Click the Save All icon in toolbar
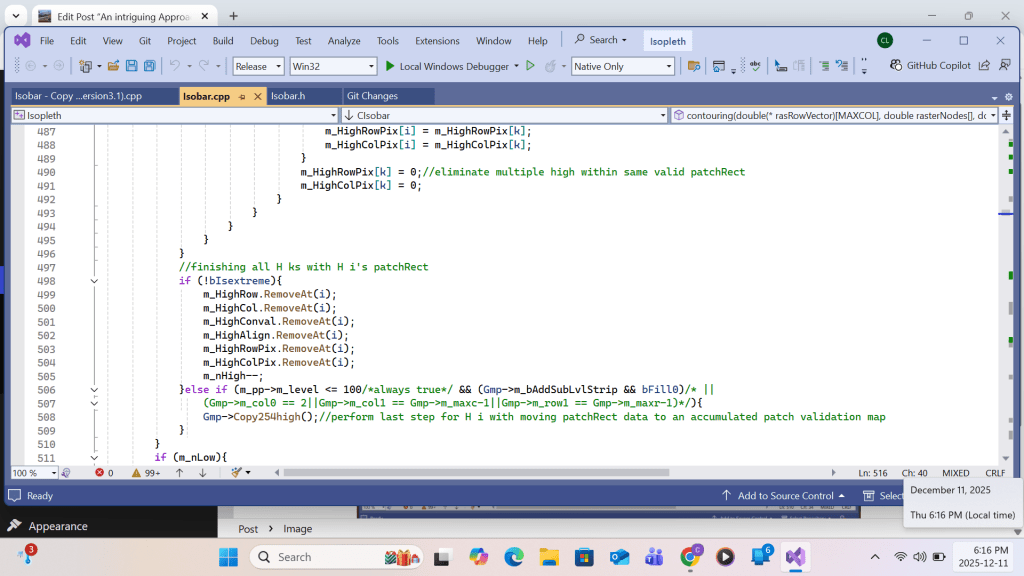This screenshot has width=1024, height=576. [149, 66]
